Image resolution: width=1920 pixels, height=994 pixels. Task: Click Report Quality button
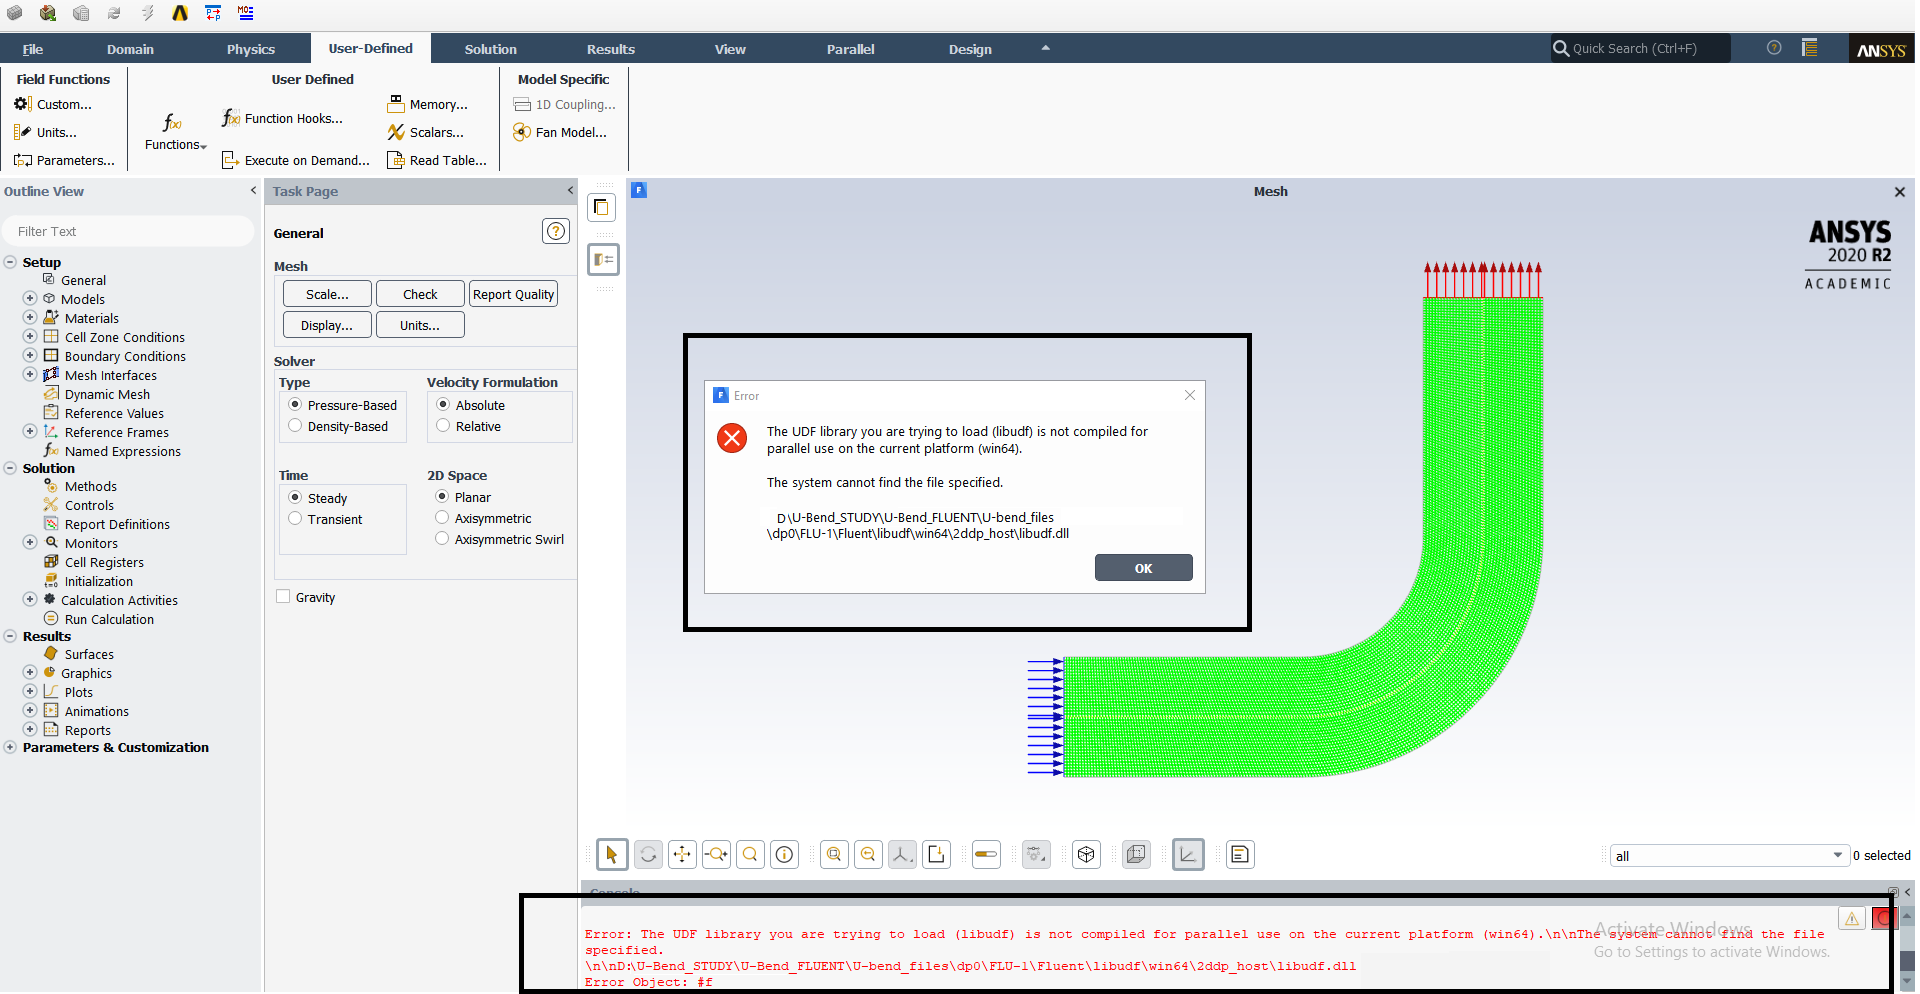513,294
